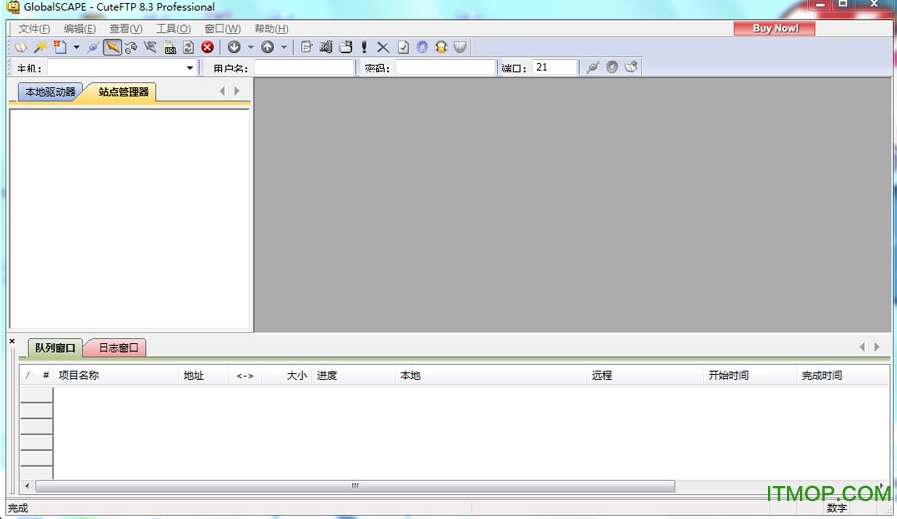This screenshot has height=519, width=897.
Task: Launch the Connection Wizard wand icon
Action: point(40,47)
